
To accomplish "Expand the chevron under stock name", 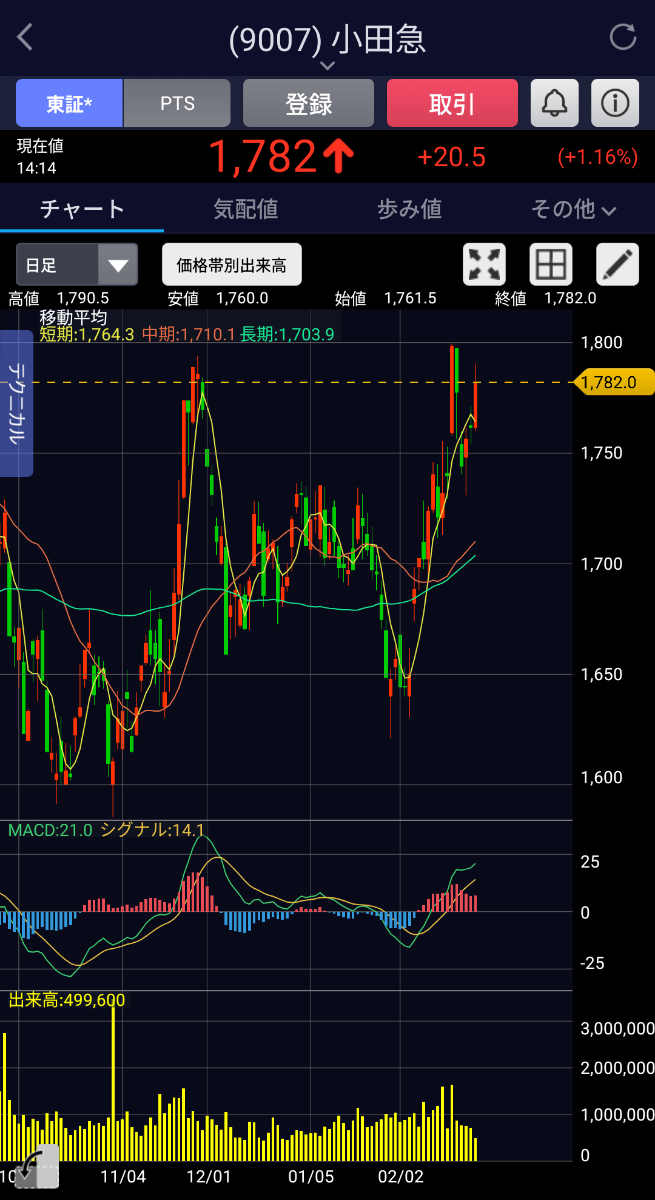I will coord(327,66).
